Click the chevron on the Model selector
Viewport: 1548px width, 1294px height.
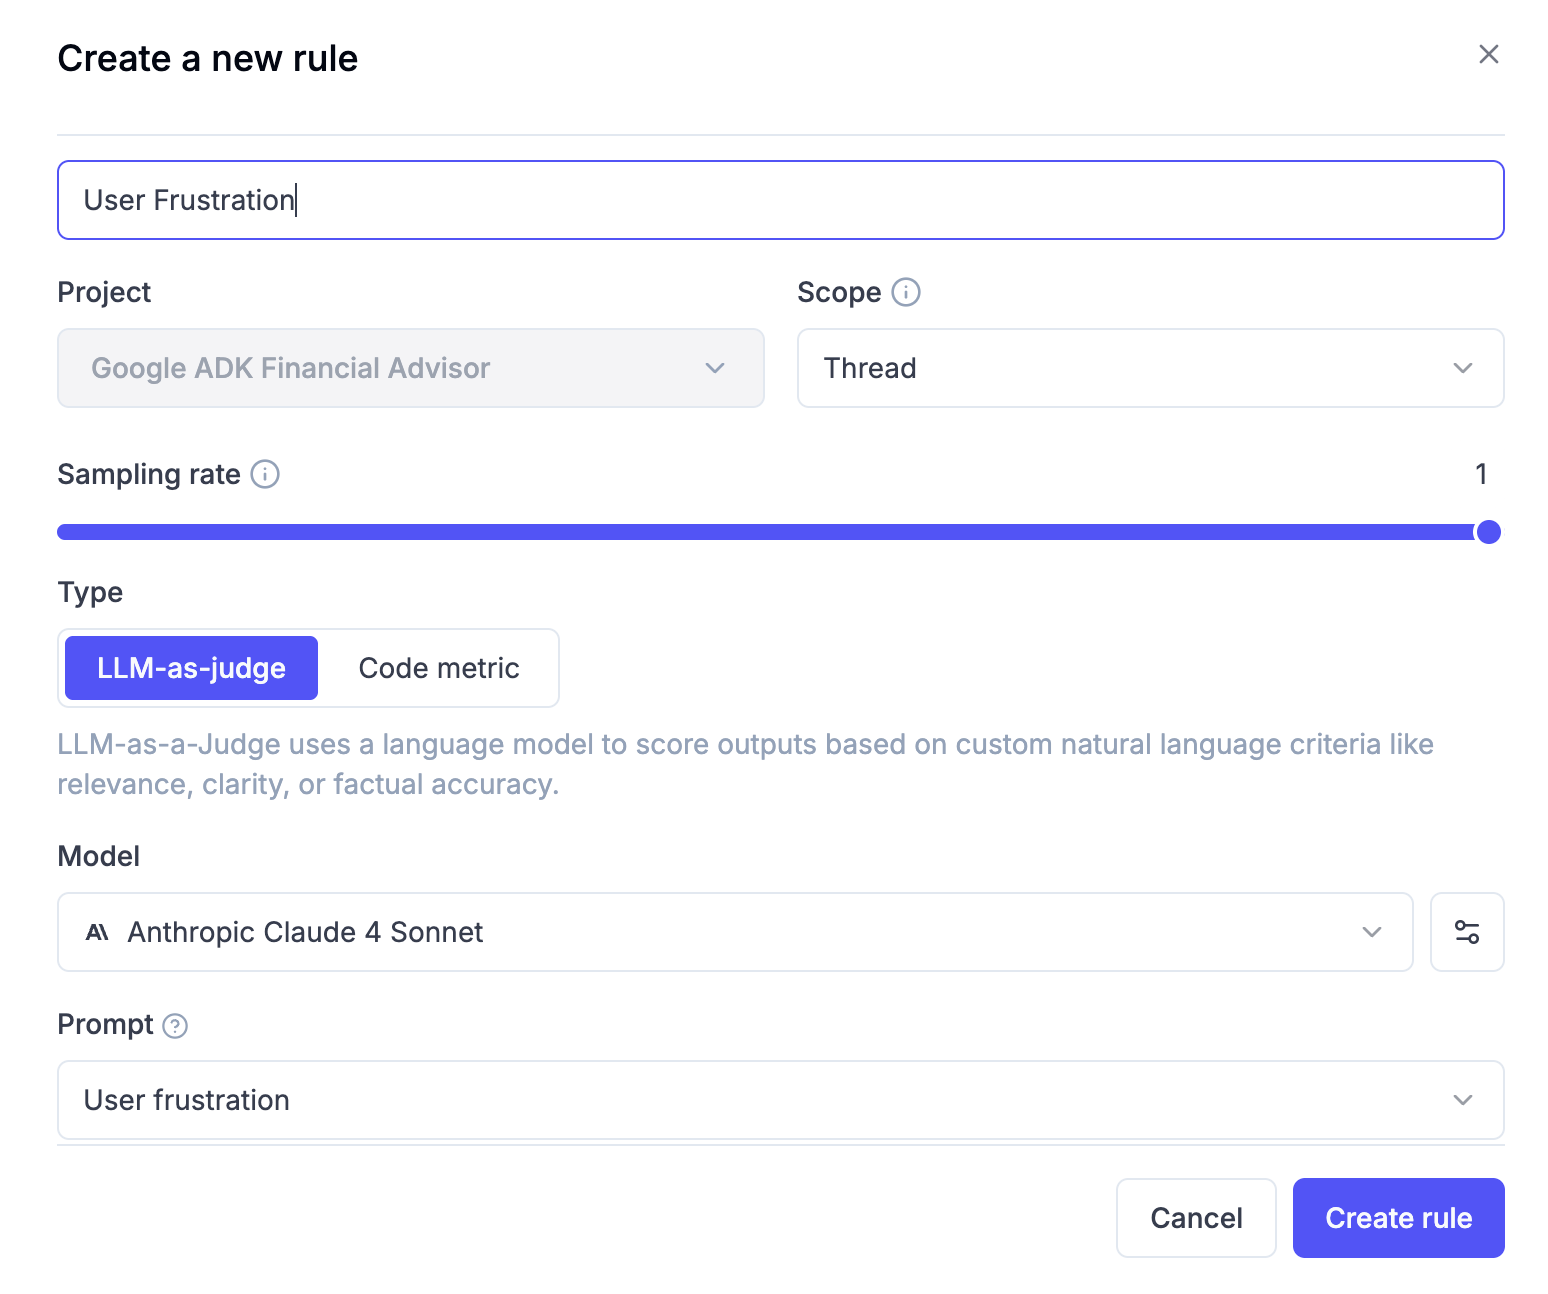click(x=1372, y=932)
